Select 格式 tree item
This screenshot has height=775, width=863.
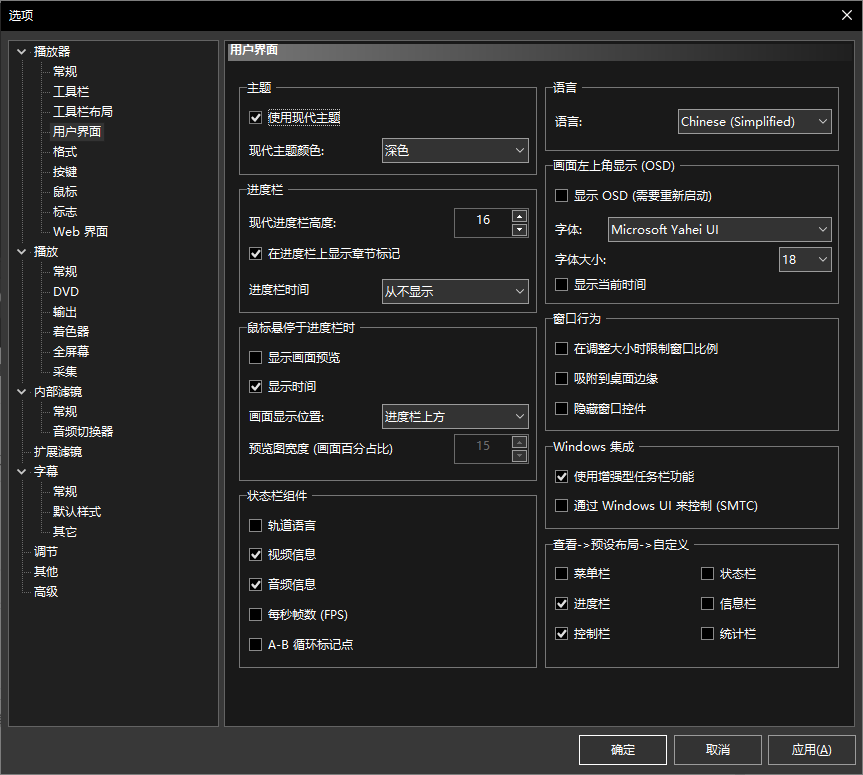click(x=65, y=151)
